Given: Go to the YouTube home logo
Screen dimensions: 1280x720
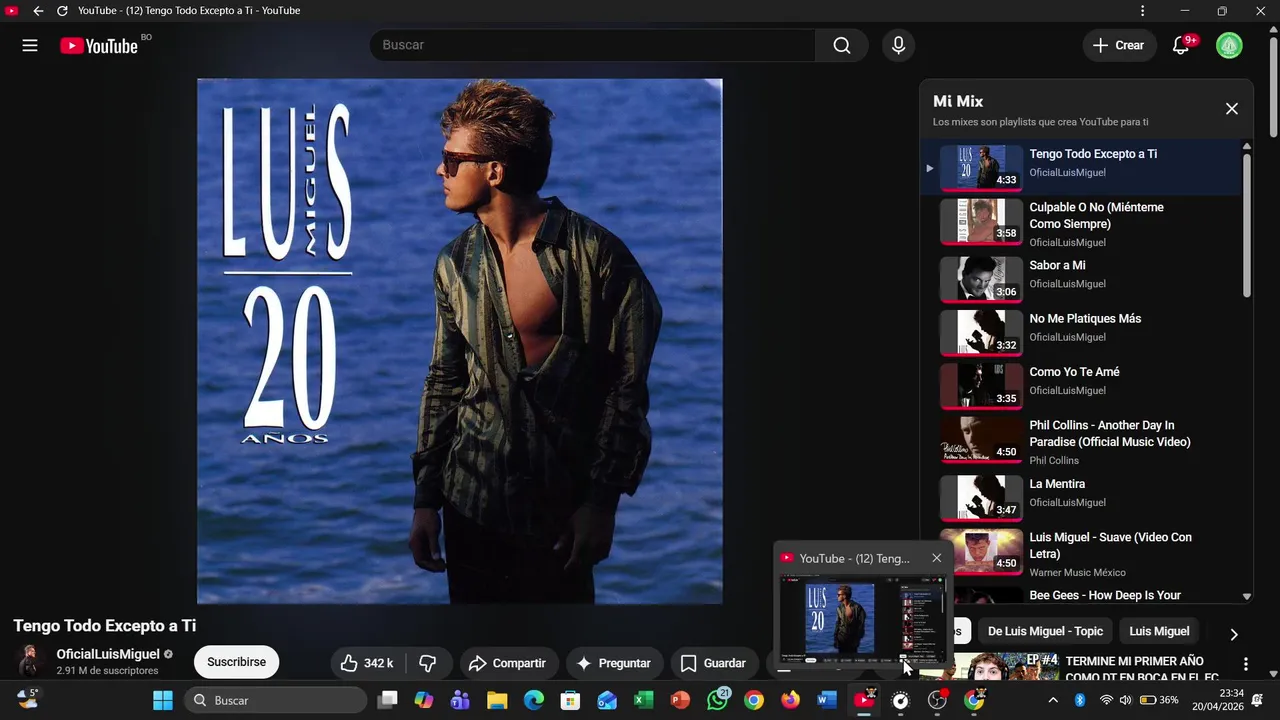Looking at the screenshot, I should [99, 45].
